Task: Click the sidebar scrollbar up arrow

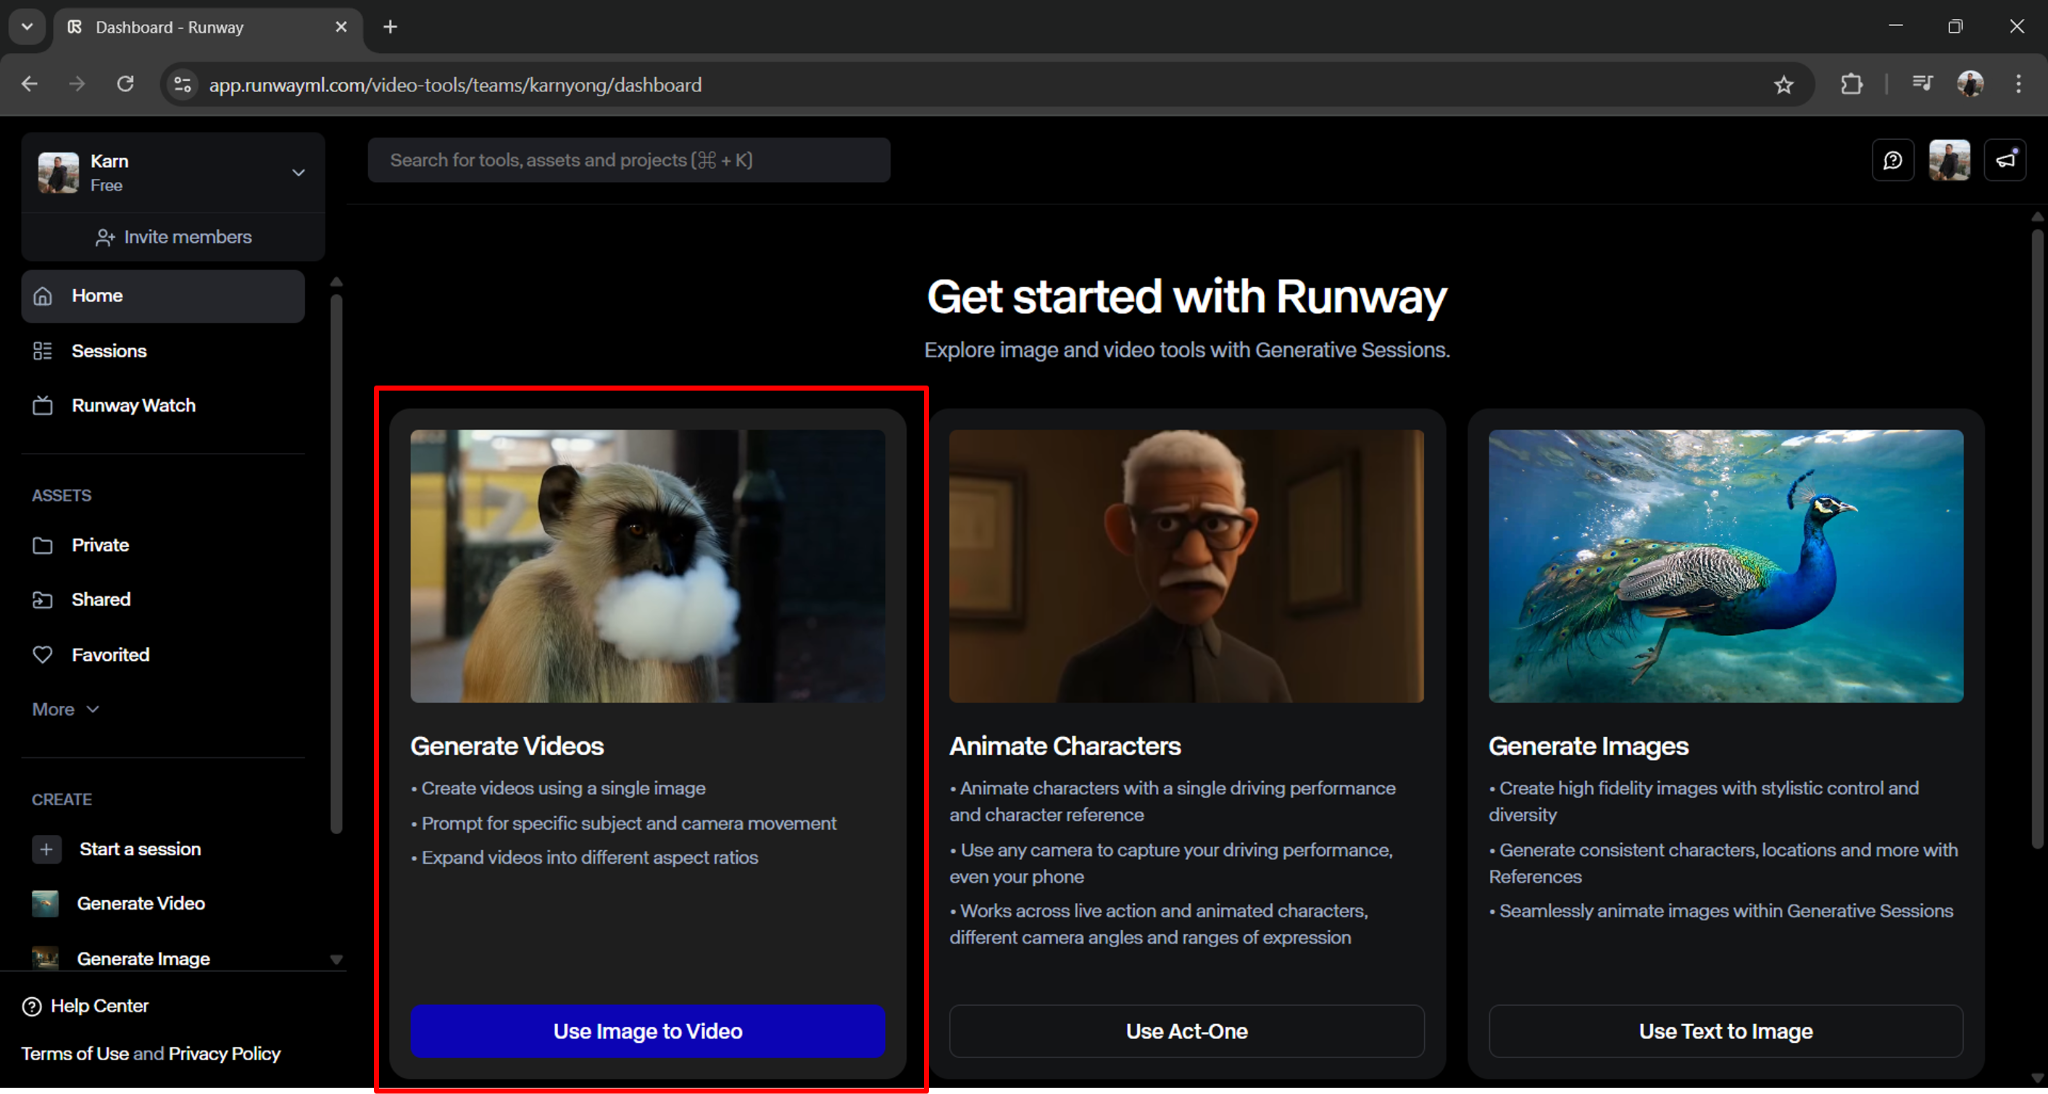Action: (x=336, y=282)
